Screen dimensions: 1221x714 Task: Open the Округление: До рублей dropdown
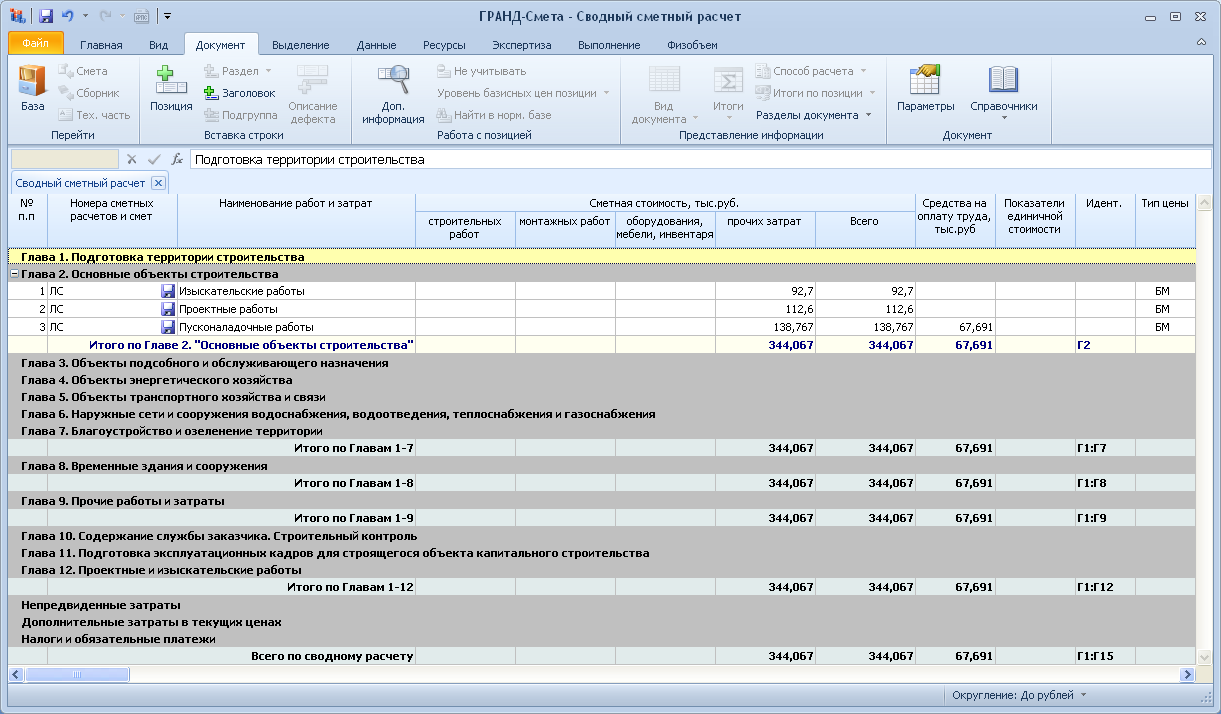coord(1019,695)
